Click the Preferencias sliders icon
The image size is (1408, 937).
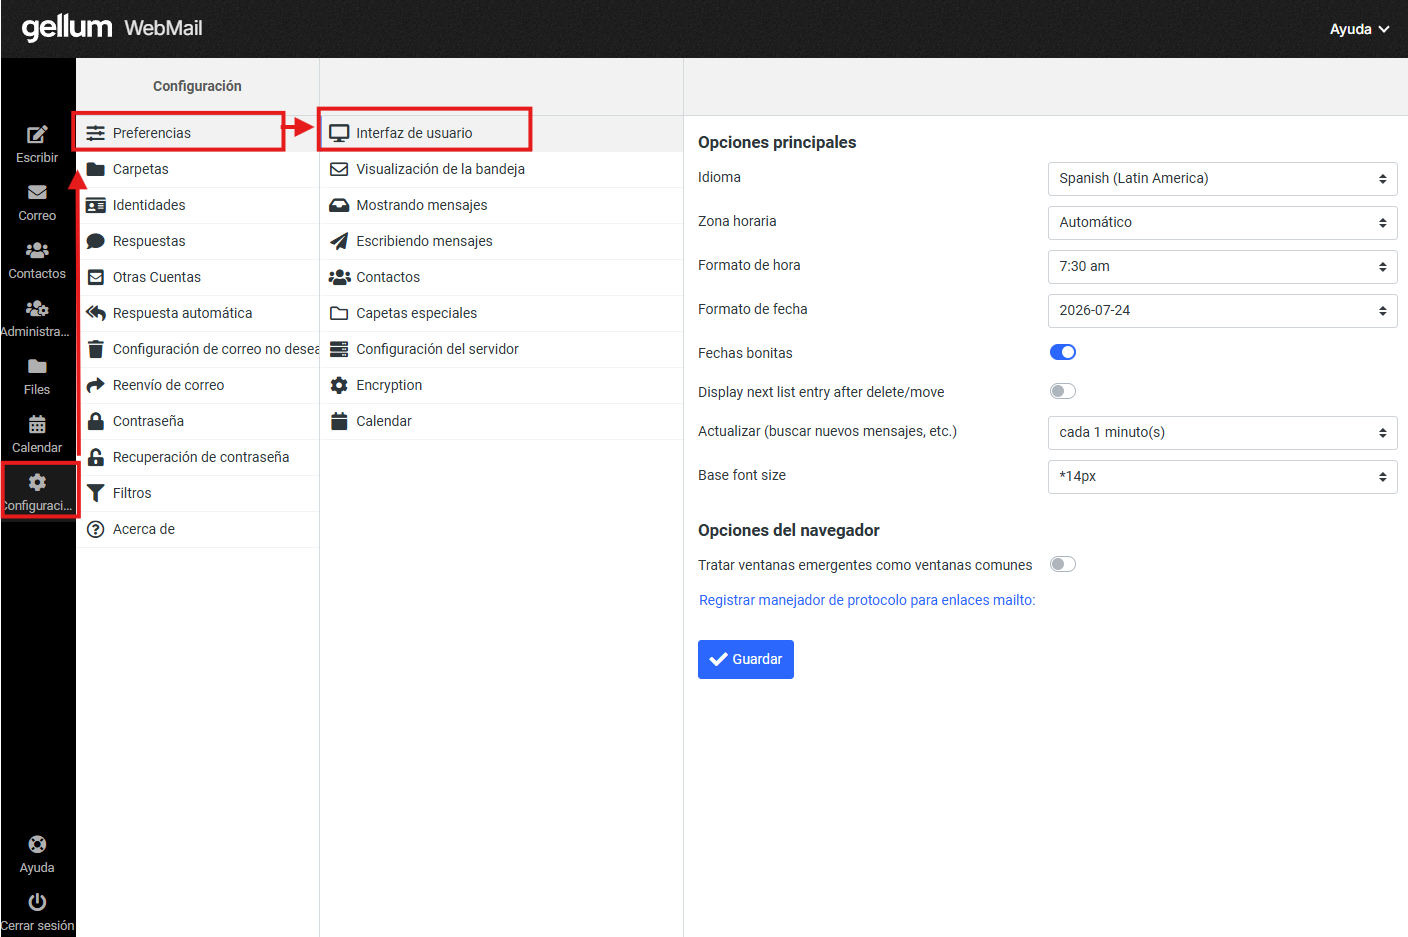[x=96, y=133]
